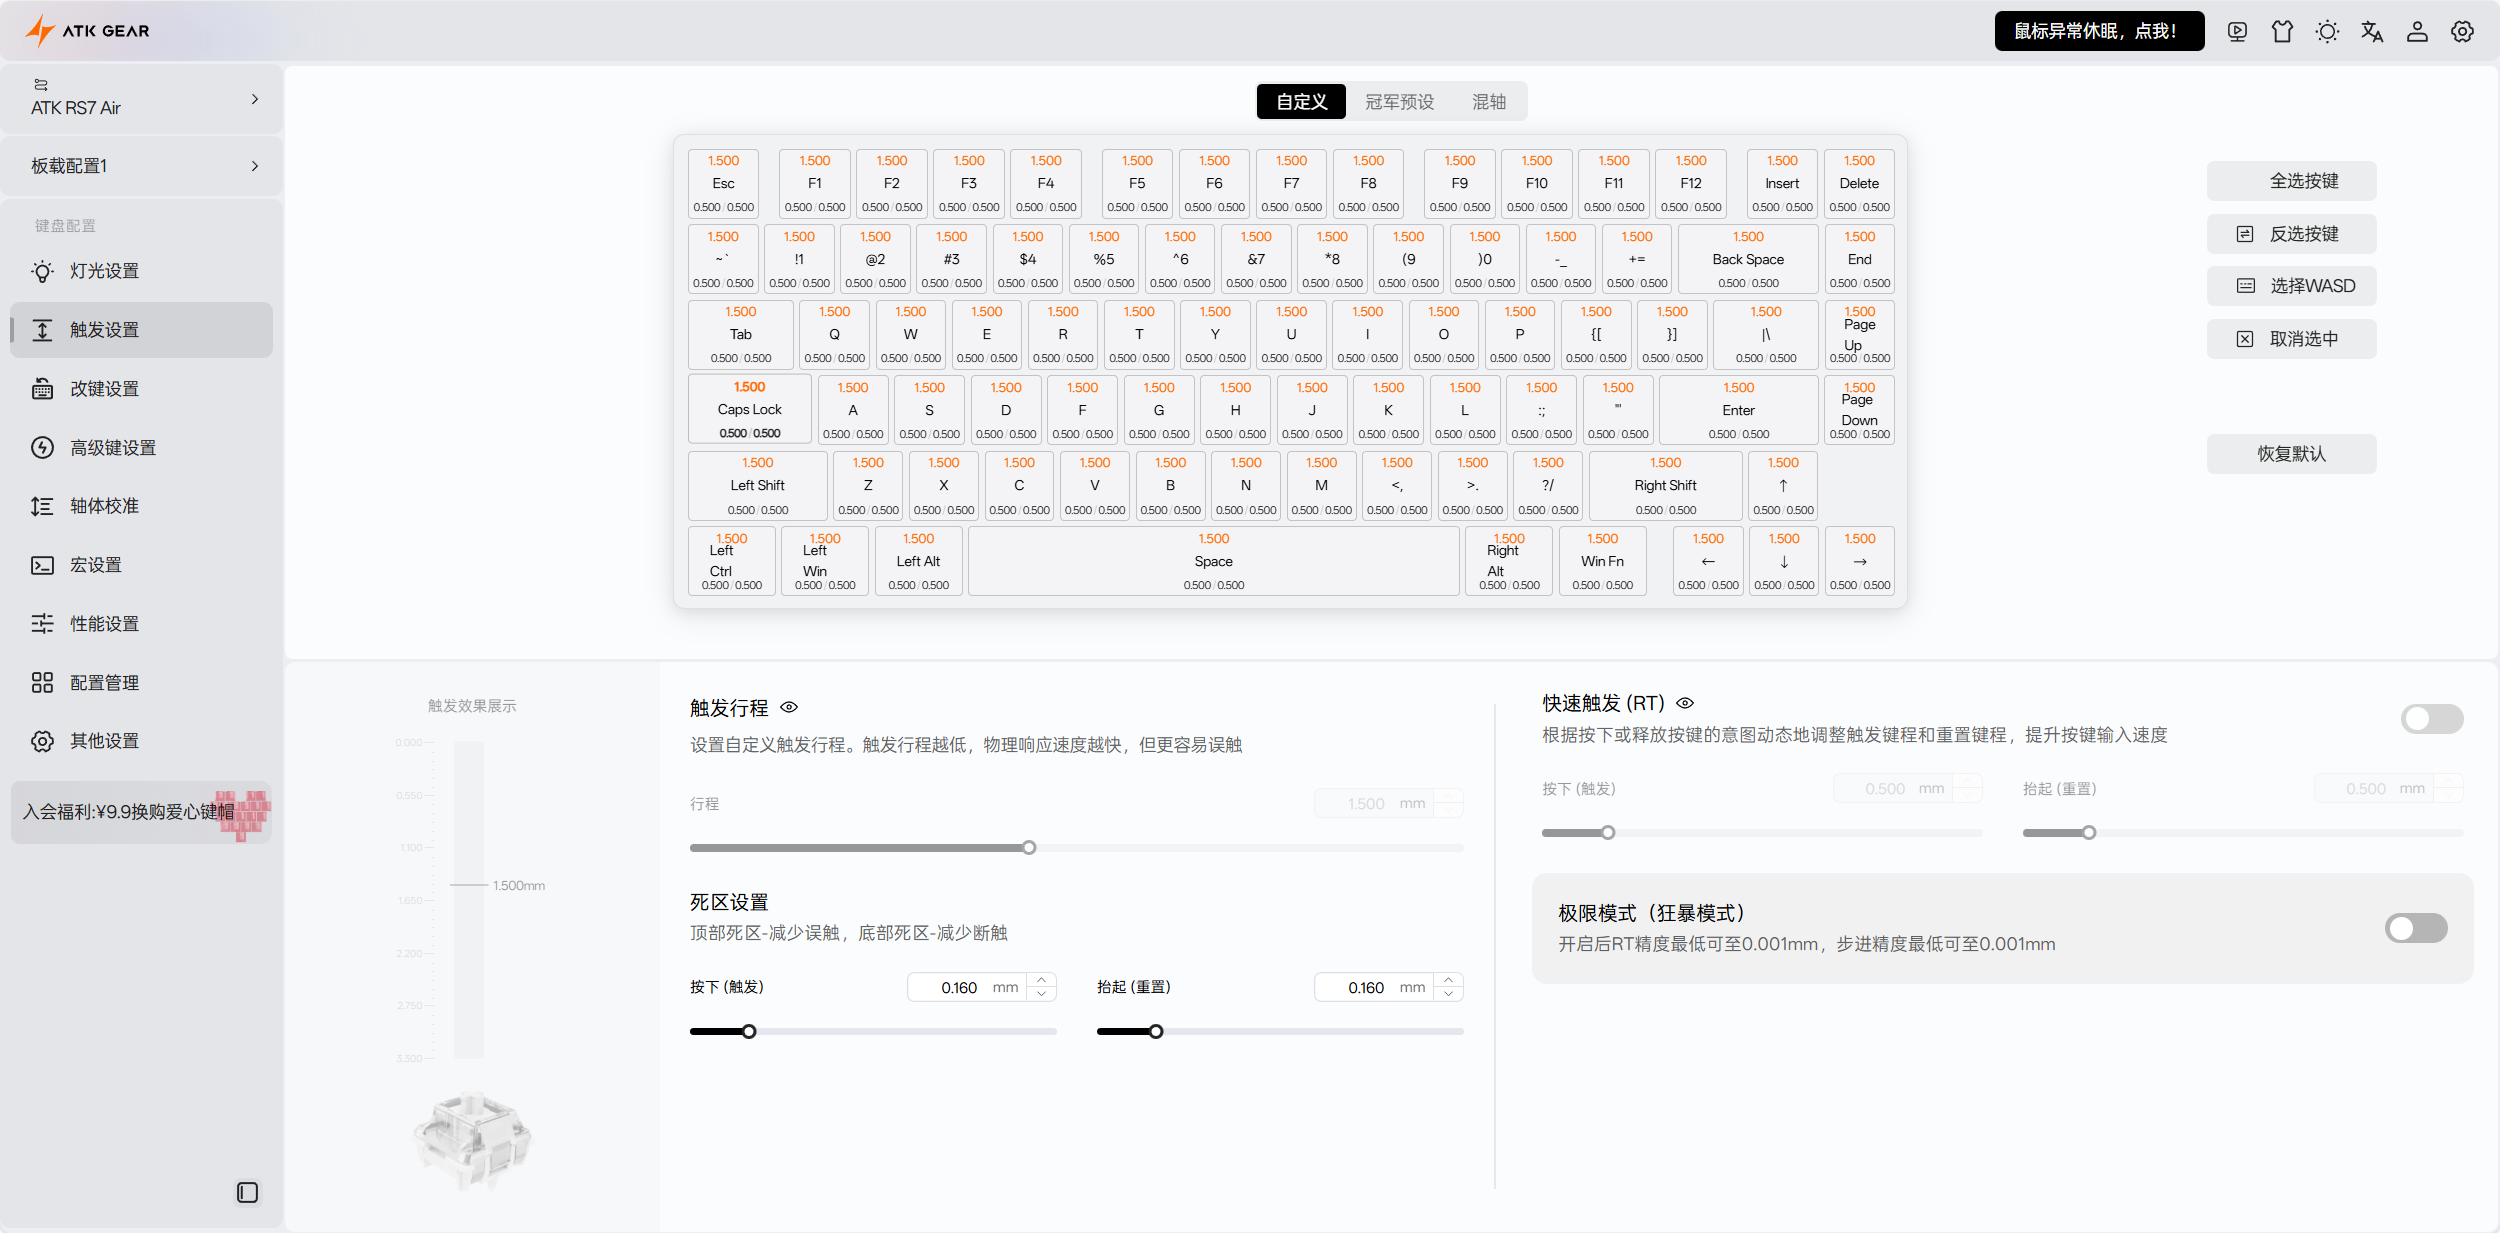The height and width of the screenshot is (1233, 2500).
Task: Open 灯光设置 lighting settings in sidebar
Action: pyautogui.click(x=104, y=271)
